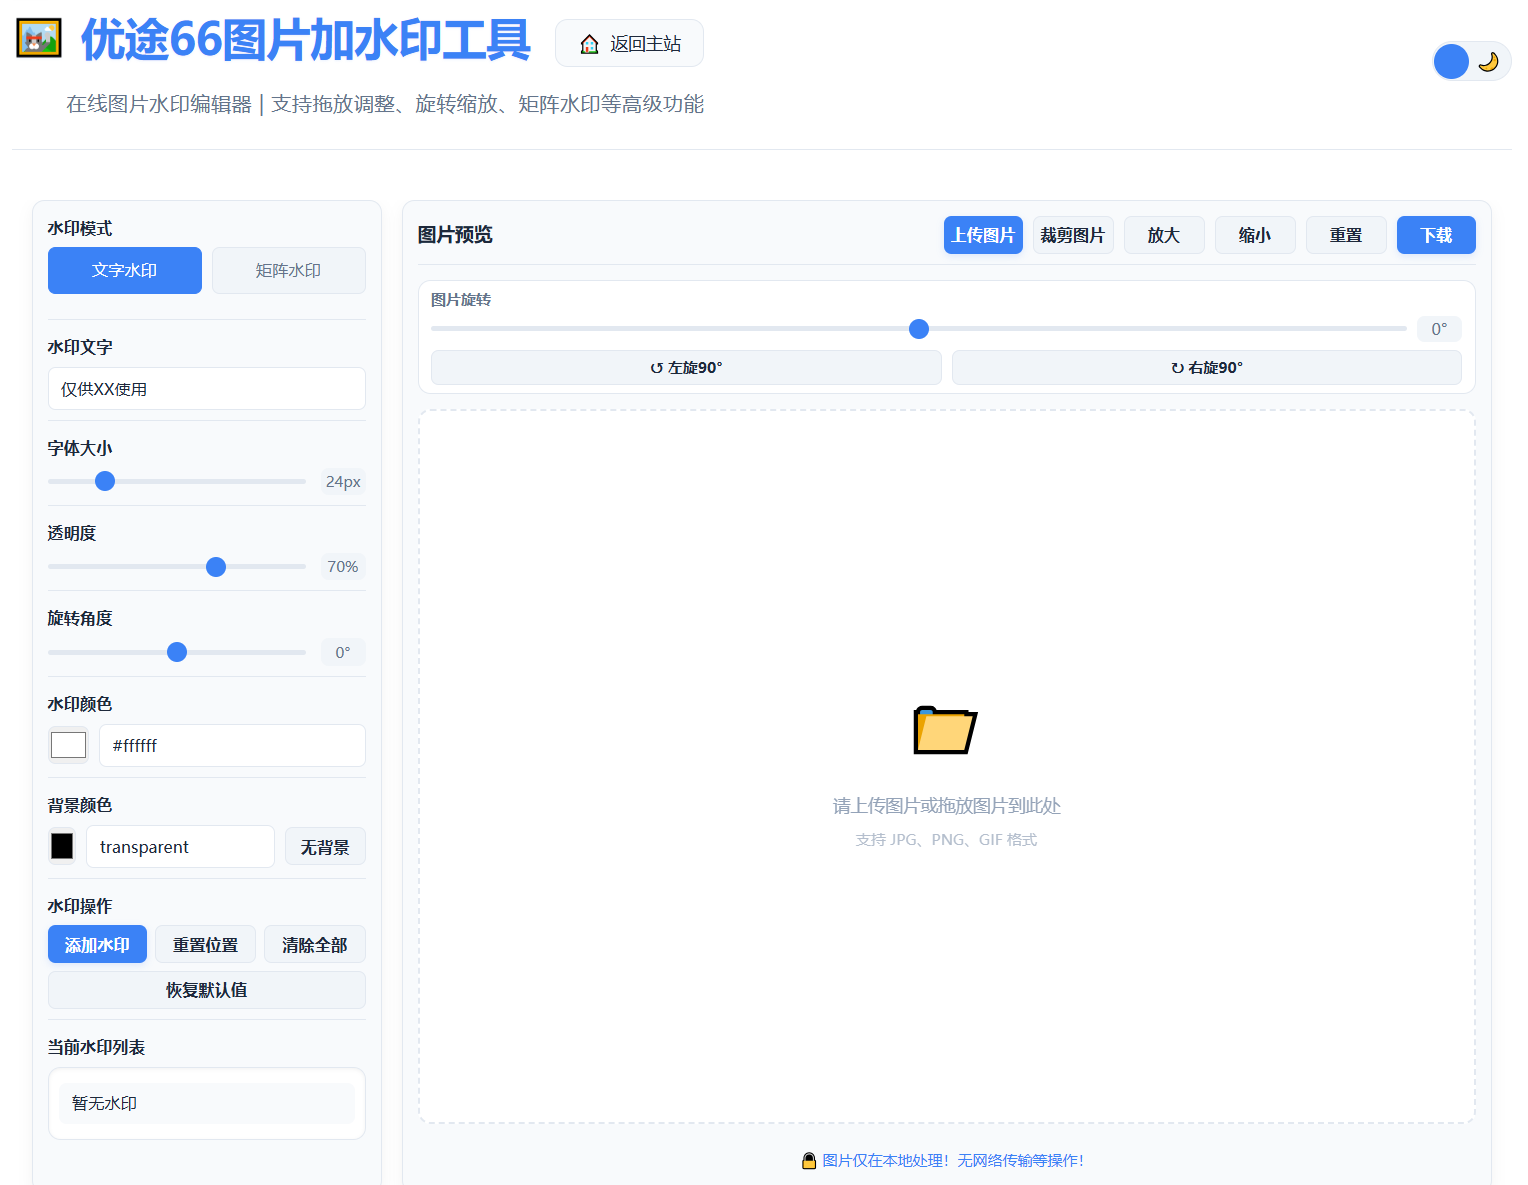The image size is (1528, 1185).
Task: Click the transparent background input field
Action: 180,846
